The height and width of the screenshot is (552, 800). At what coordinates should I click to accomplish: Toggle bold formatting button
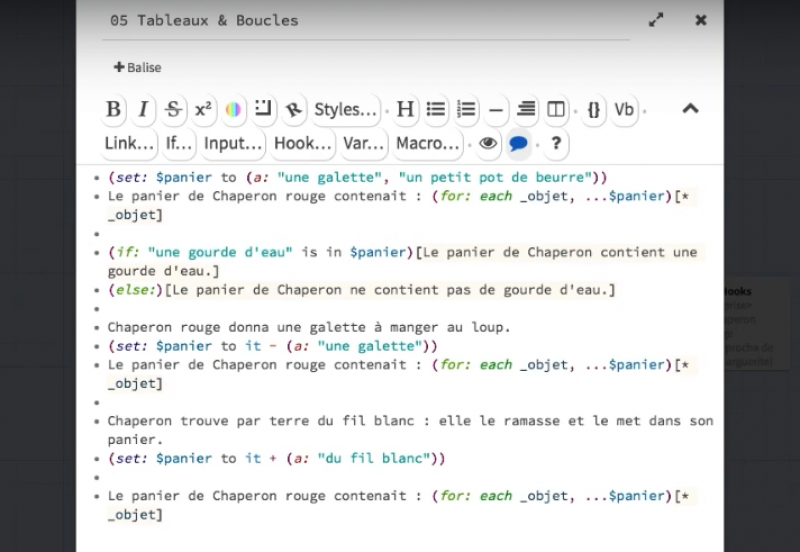[x=114, y=110]
